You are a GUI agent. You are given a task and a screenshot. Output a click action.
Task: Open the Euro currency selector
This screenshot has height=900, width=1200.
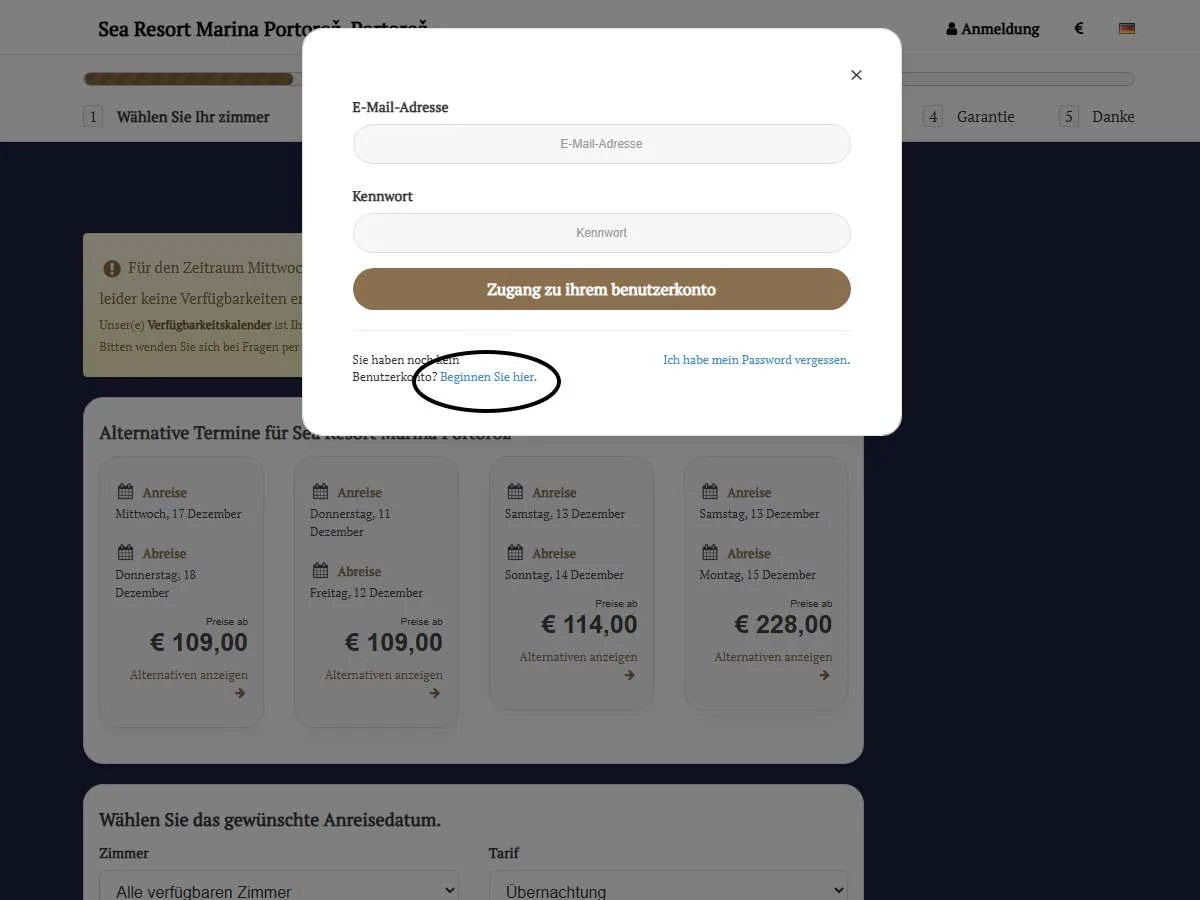pyautogui.click(x=1079, y=29)
